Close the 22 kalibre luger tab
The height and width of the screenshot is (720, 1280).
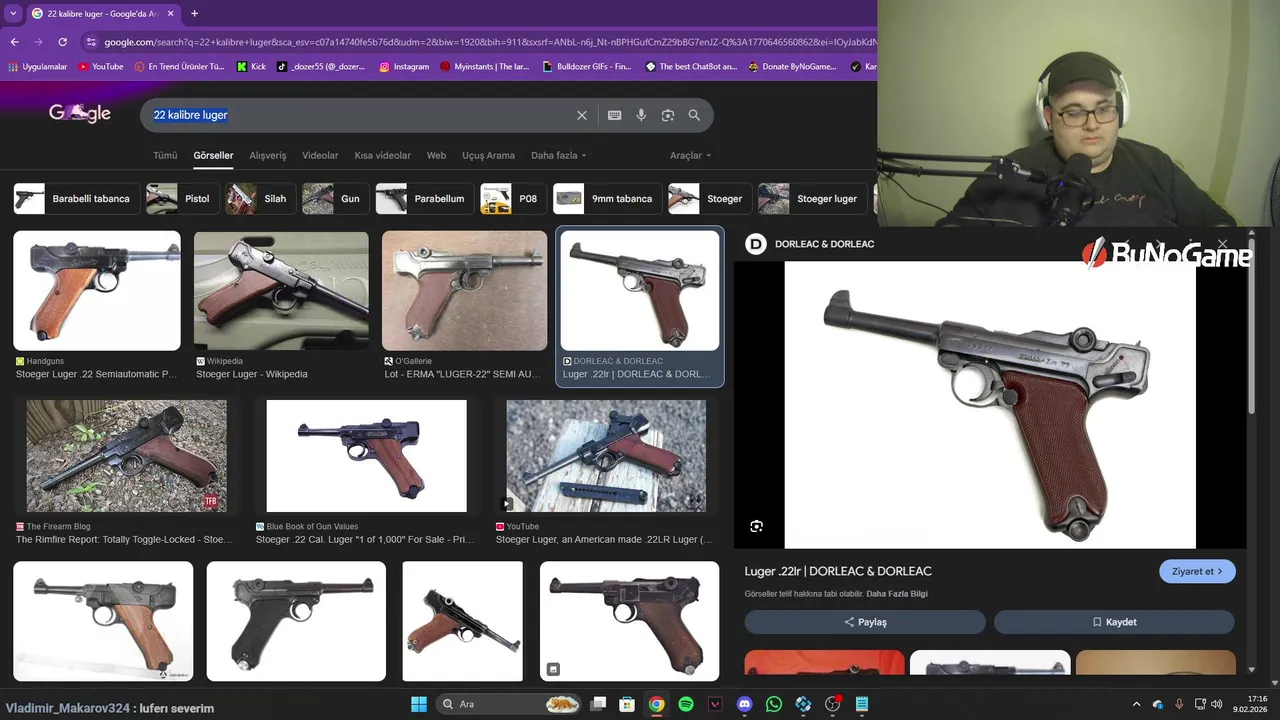170,13
